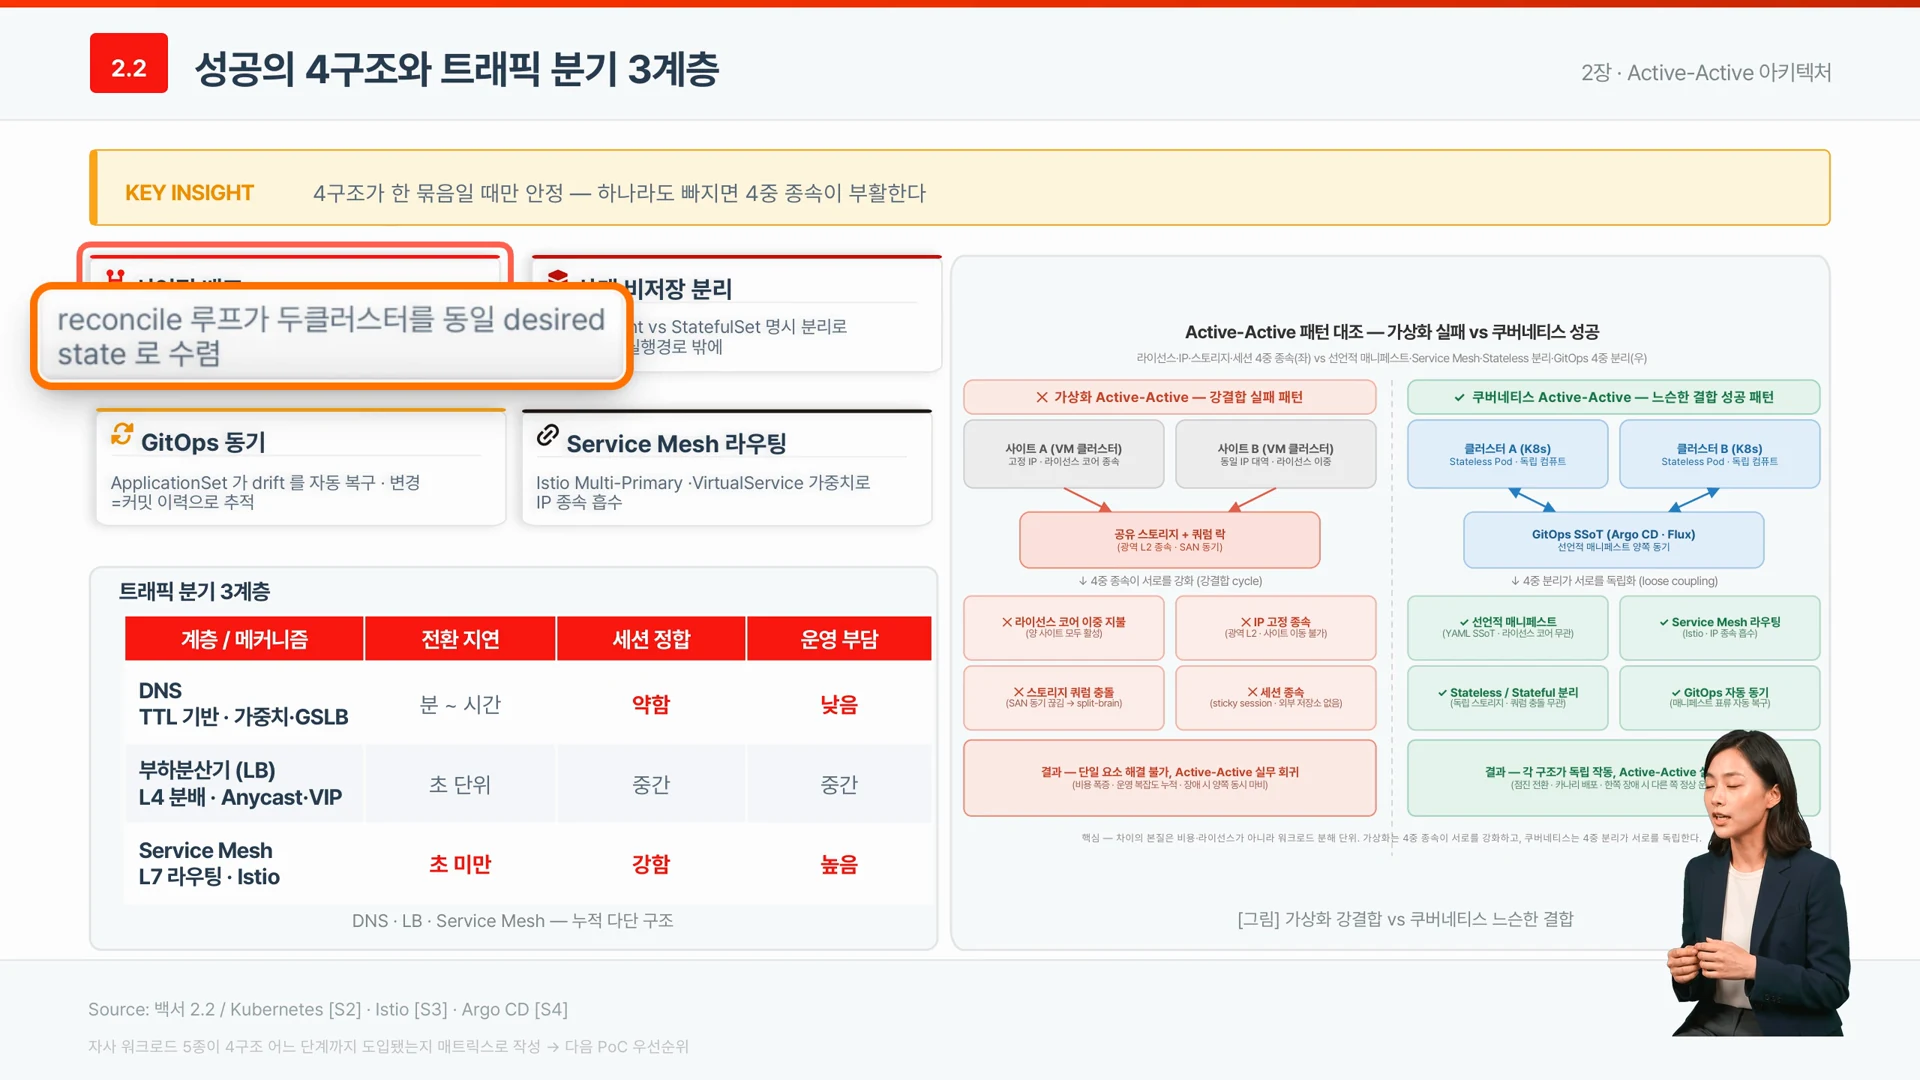Screen dimensions: 1920x1080
Task: Click the 선언적 매니페스트 success box
Action: pyautogui.click(x=1508, y=627)
